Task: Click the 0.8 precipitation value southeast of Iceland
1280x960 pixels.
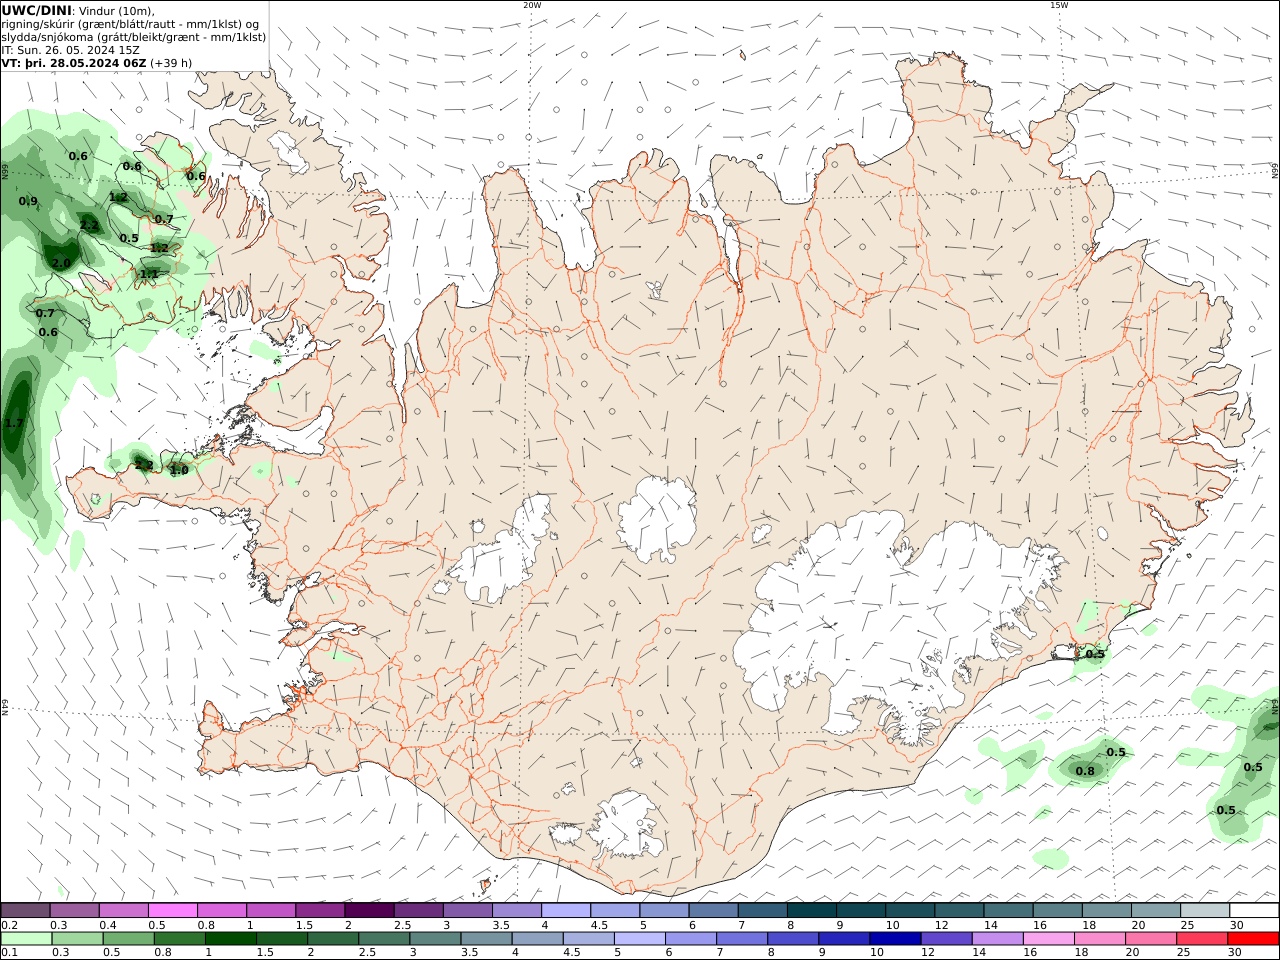Action: (x=1085, y=770)
